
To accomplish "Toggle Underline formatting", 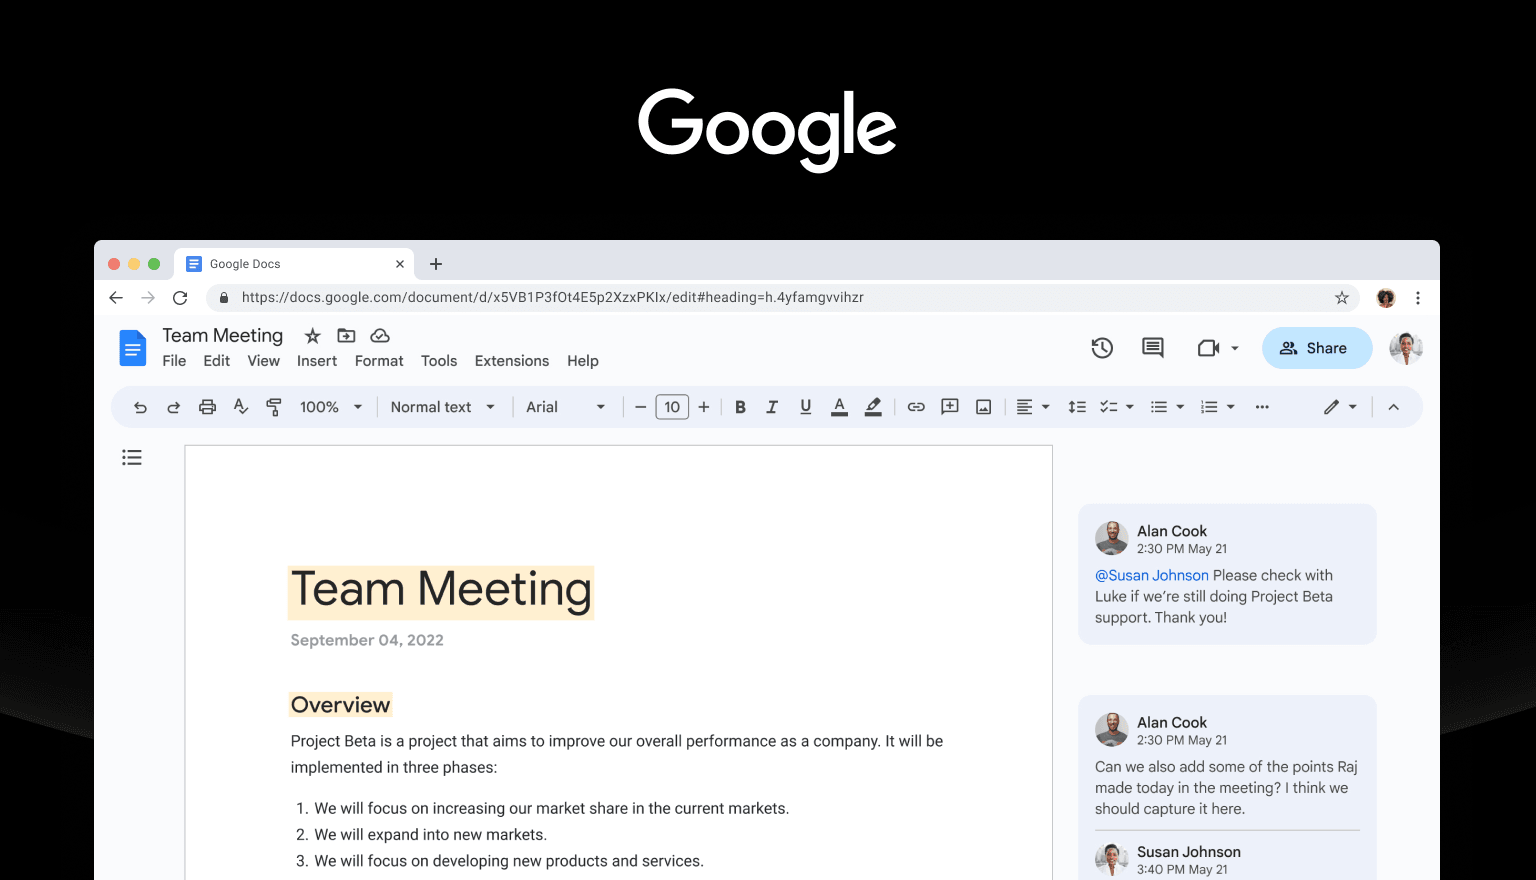I will tap(805, 407).
